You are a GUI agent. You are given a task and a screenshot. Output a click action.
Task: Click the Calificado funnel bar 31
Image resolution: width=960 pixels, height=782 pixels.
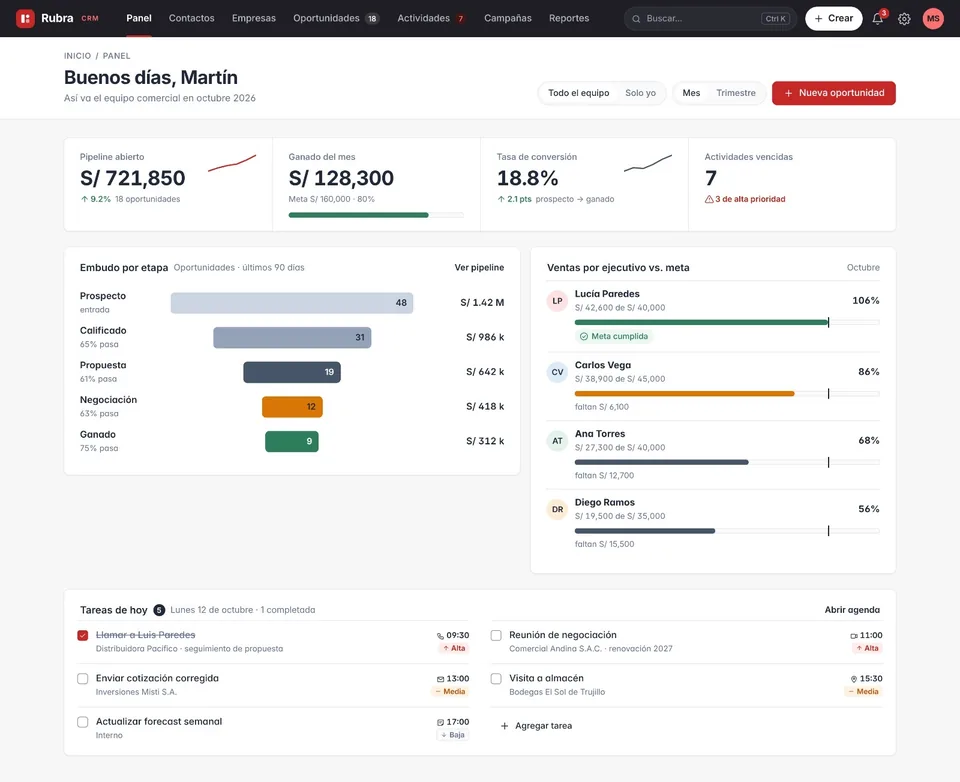(292, 337)
